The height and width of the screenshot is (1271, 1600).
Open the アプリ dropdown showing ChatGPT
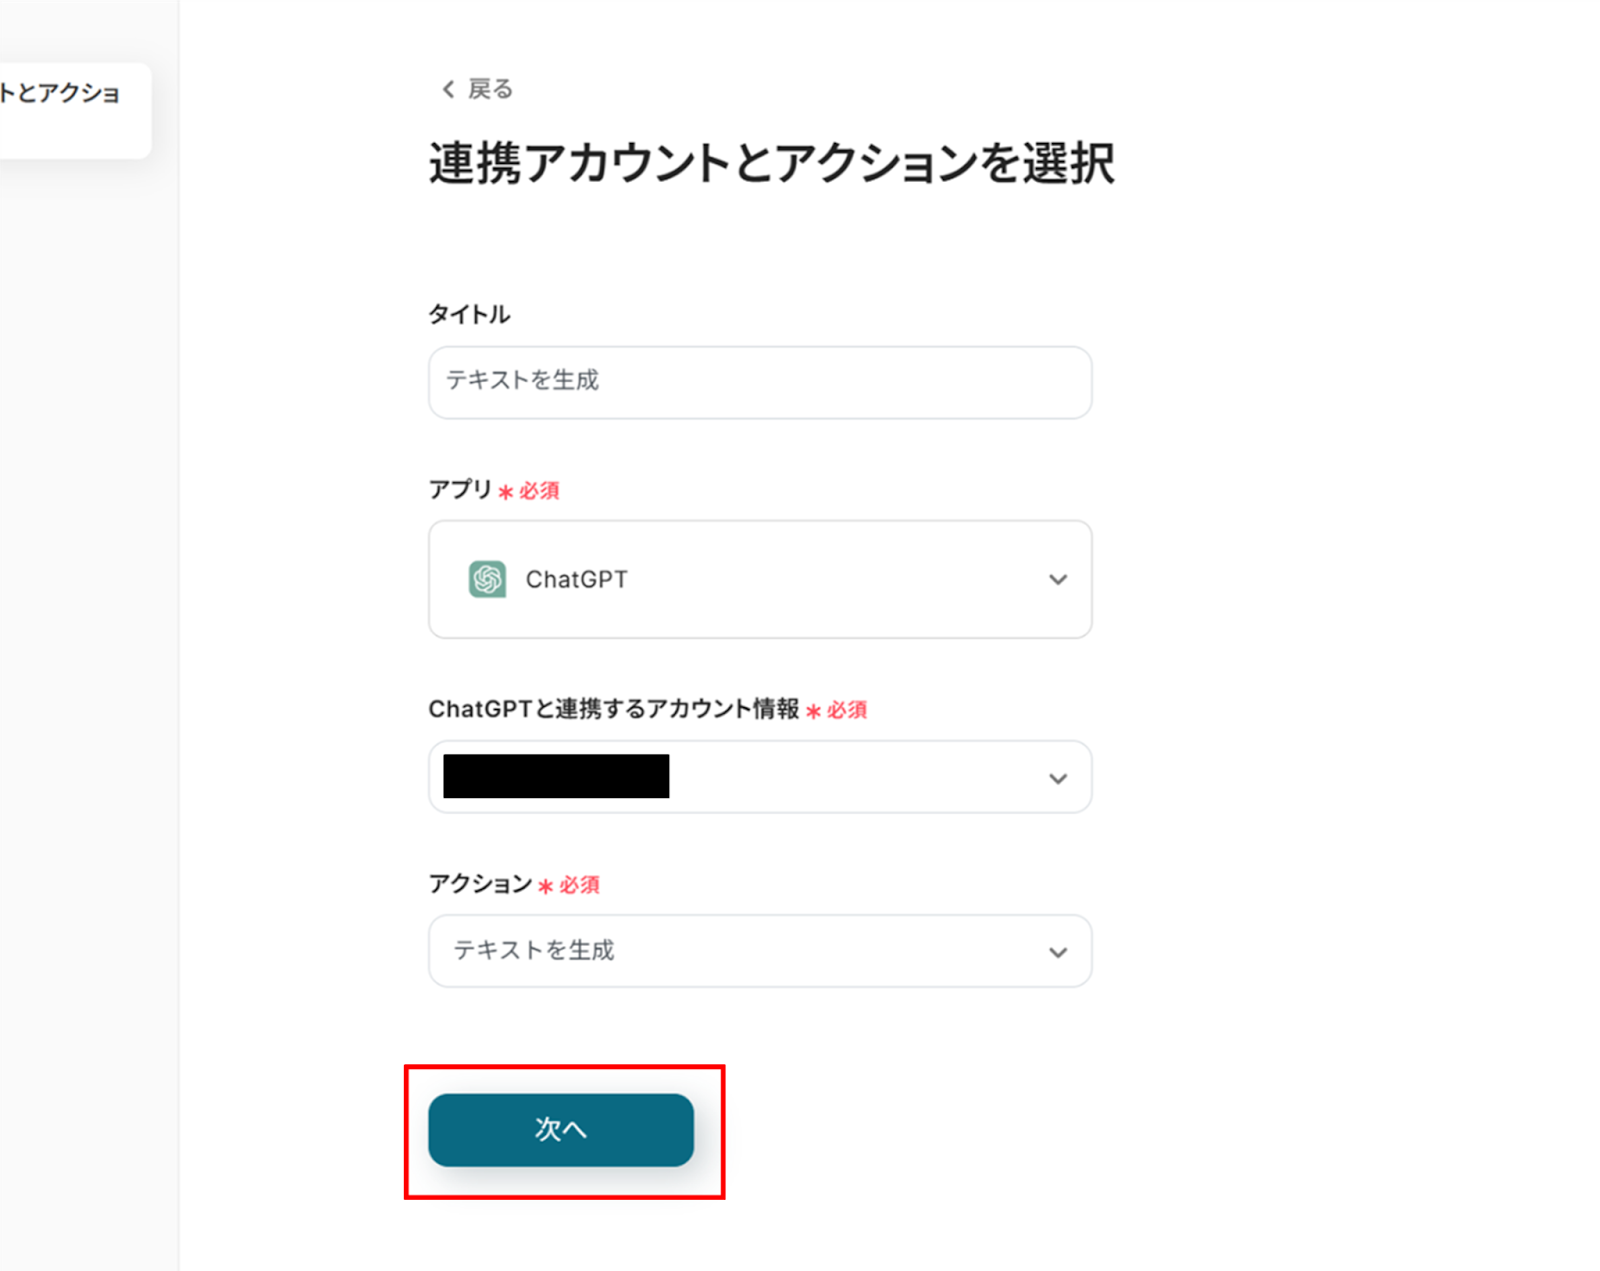(759, 579)
